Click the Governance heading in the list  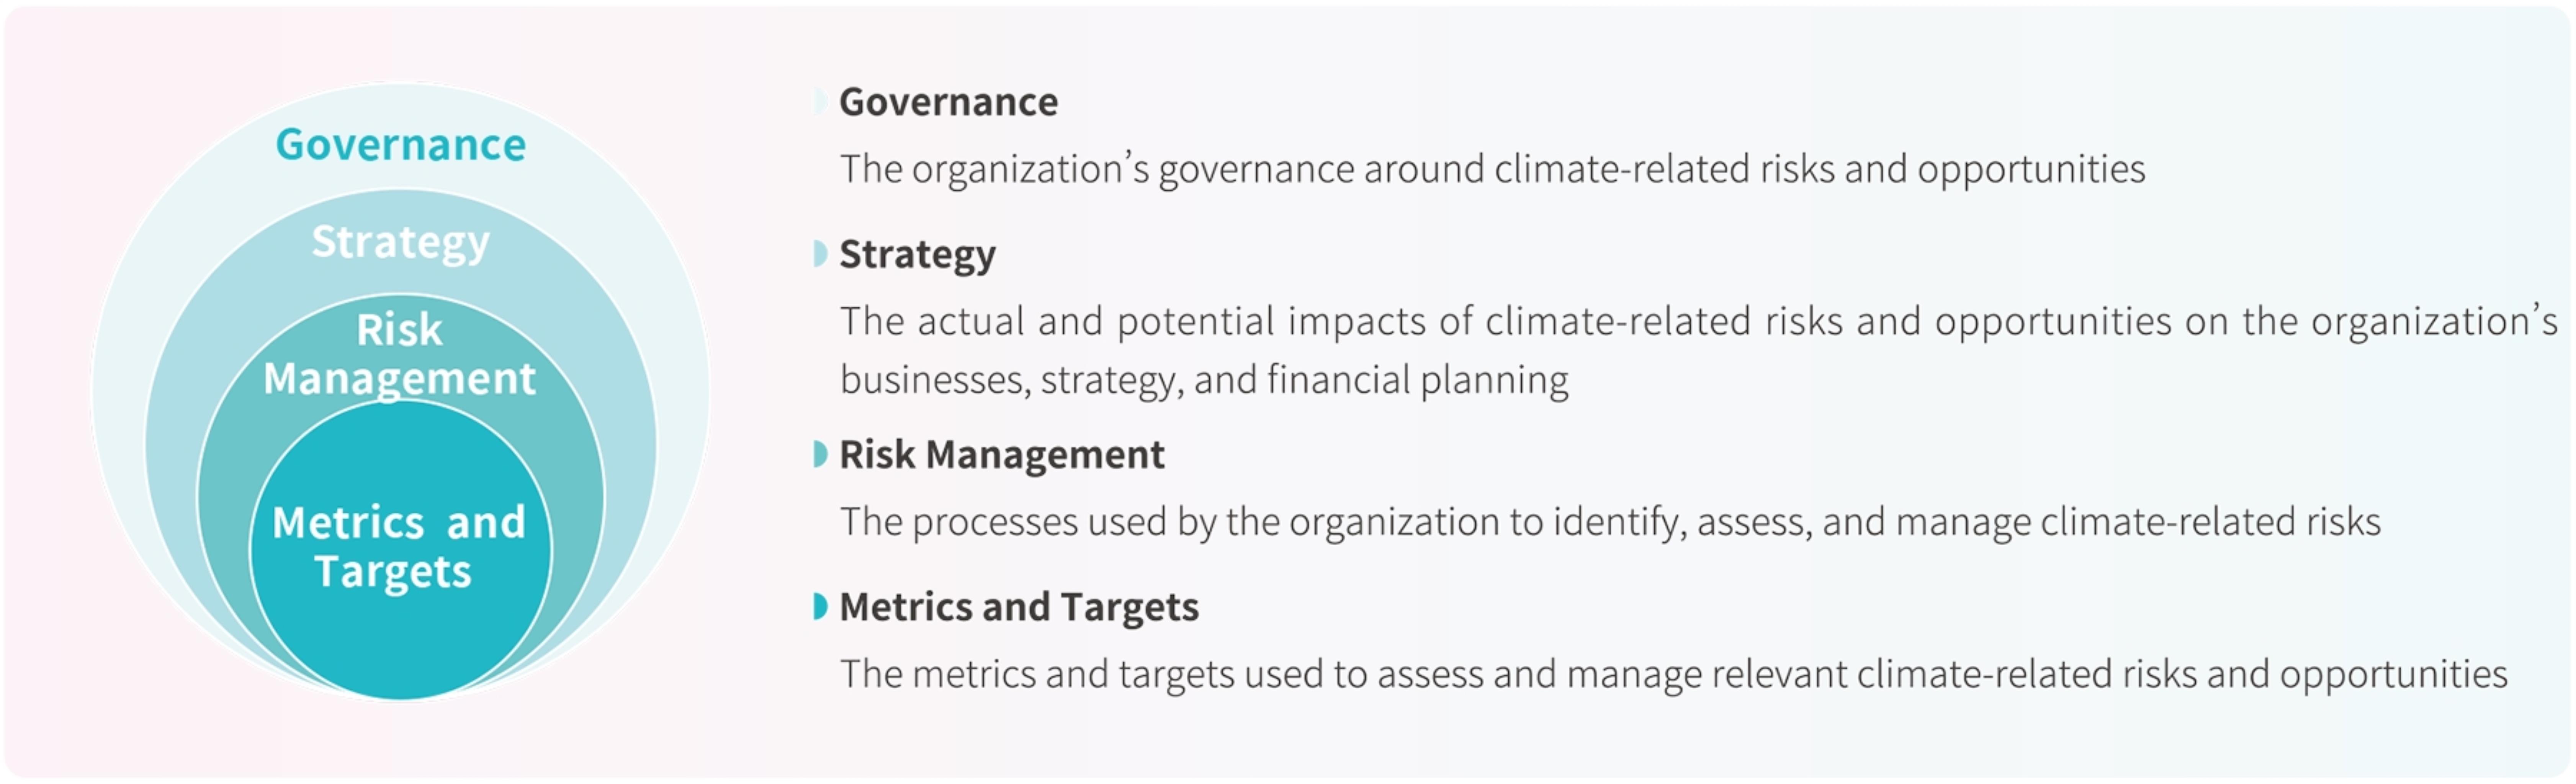coord(948,102)
